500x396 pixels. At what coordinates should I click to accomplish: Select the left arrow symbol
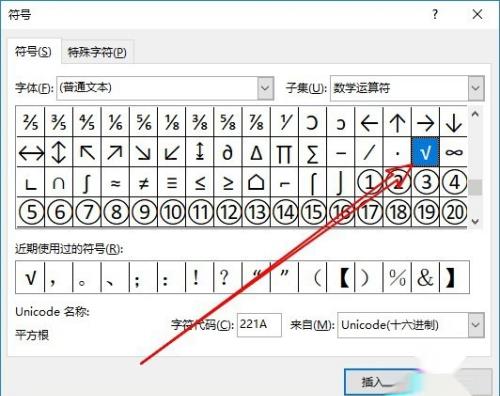[x=369, y=122]
